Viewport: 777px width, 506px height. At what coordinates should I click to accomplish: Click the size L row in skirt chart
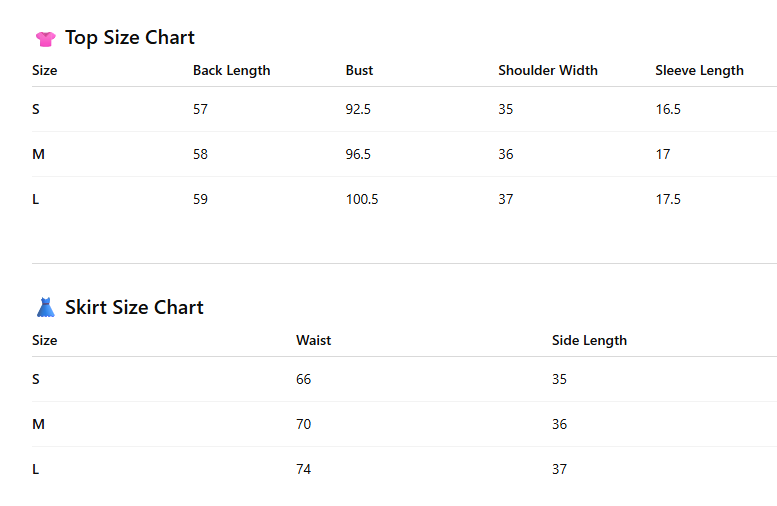[404, 469]
